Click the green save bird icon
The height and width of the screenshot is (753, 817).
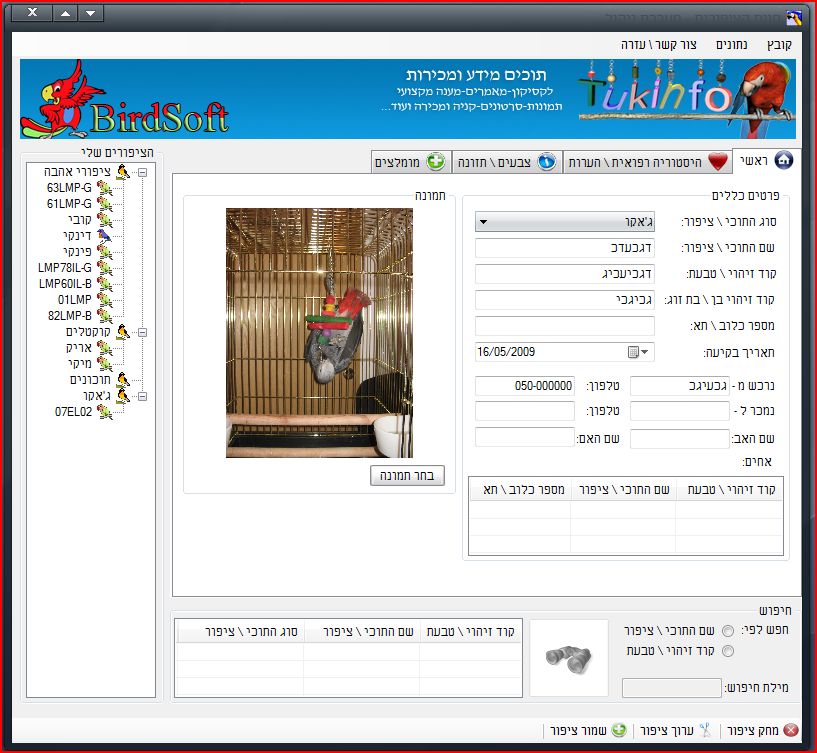[x=619, y=730]
